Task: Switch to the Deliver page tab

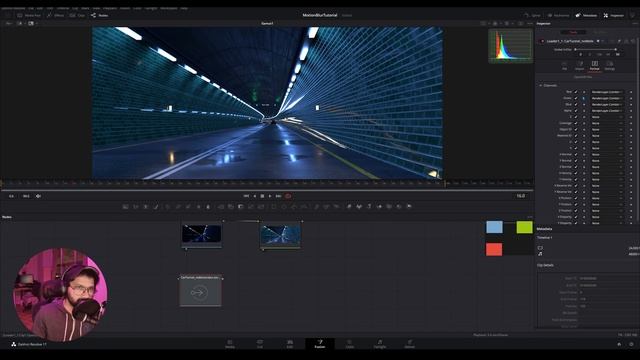Action: [409, 344]
